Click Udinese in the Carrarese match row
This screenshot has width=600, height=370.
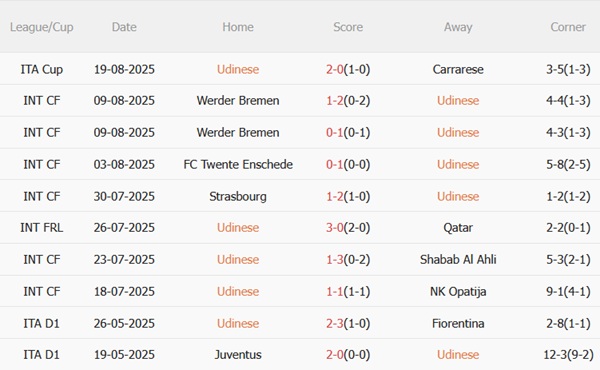pos(238,69)
